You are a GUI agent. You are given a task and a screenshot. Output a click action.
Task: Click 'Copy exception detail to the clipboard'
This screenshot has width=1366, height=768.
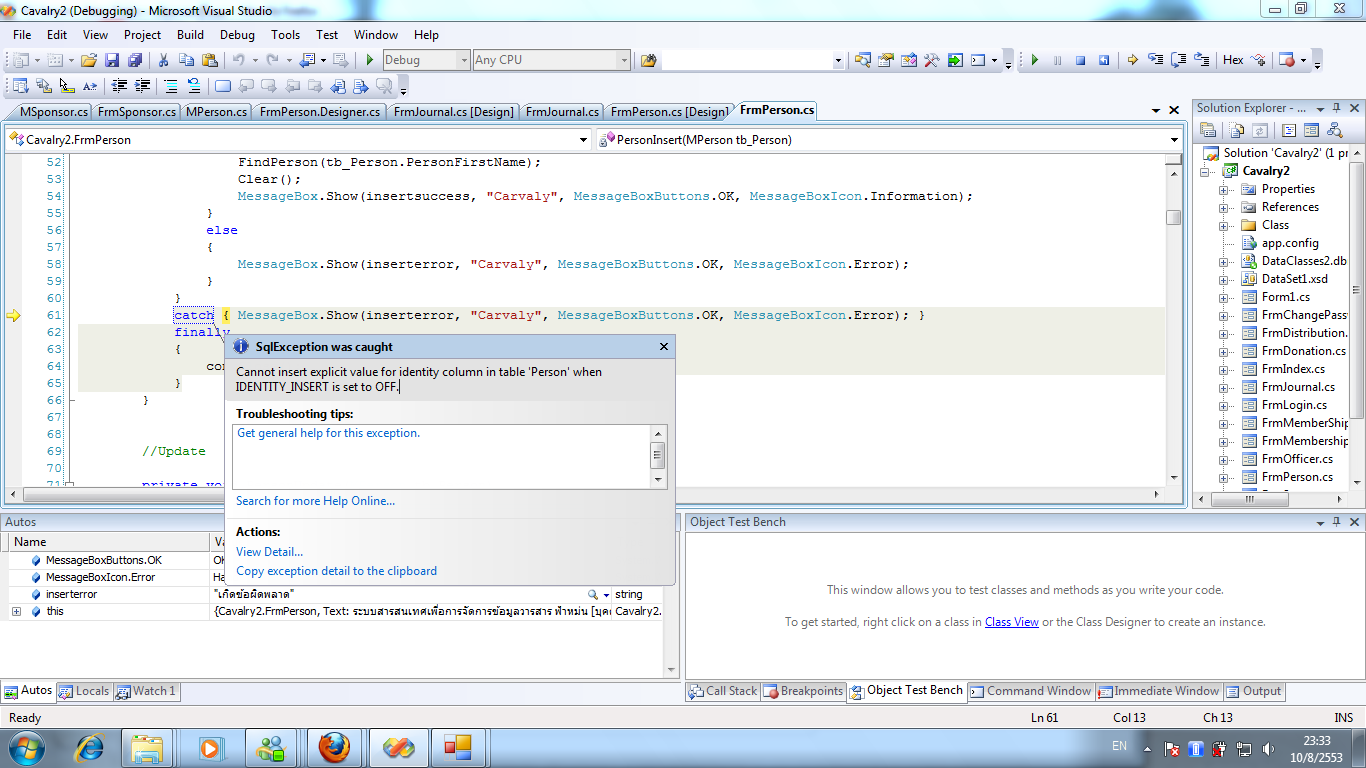[x=336, y=571]
